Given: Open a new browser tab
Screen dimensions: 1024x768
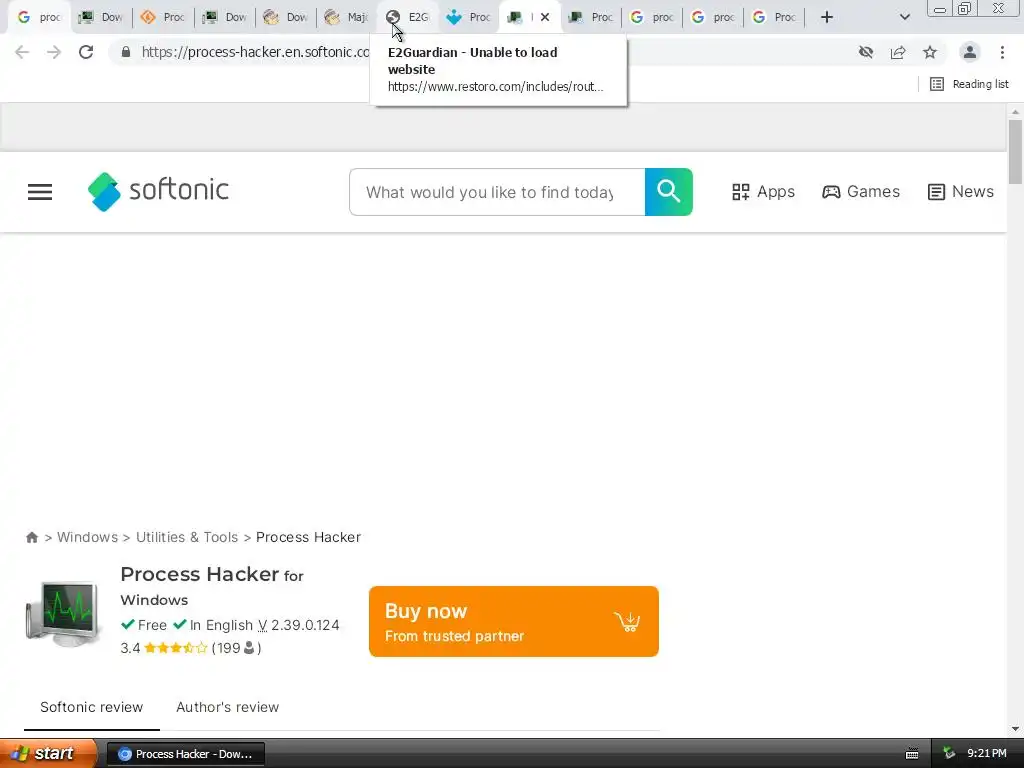Looking at the screenshot, I should [827, 17].
